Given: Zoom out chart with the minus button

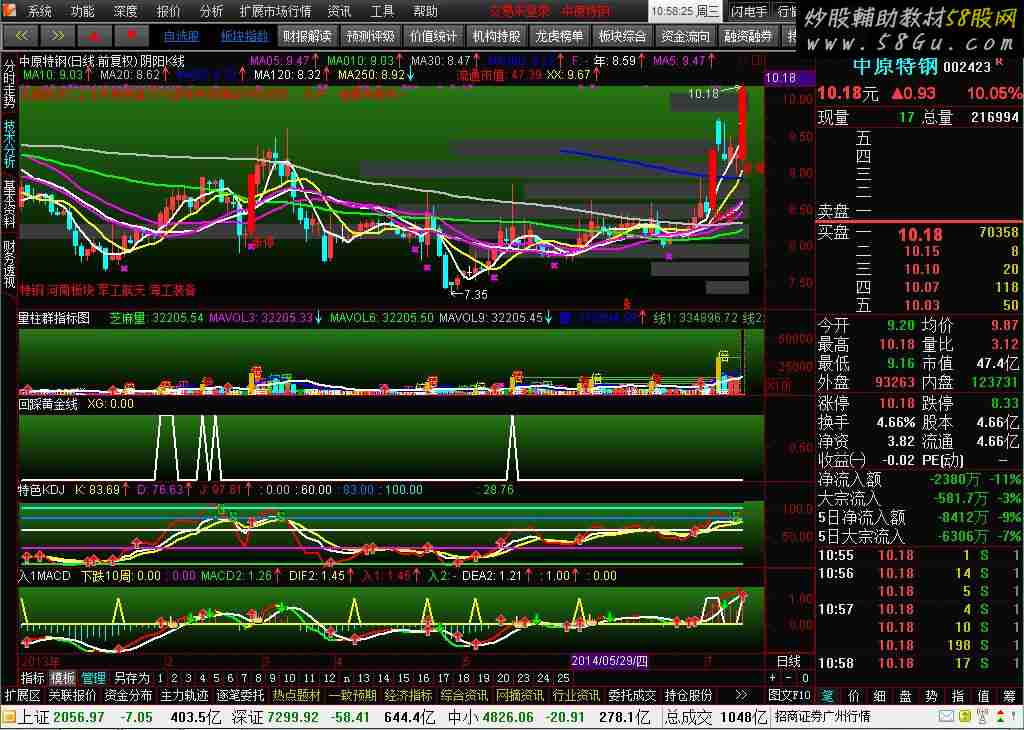Looking at the screenshot, I should click(789, 678).
